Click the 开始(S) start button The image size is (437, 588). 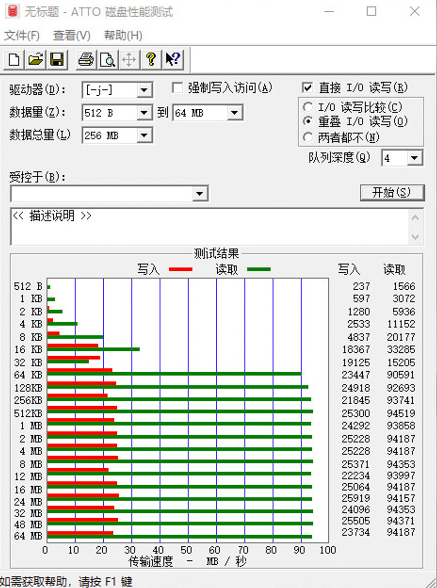tap(392, 192)
